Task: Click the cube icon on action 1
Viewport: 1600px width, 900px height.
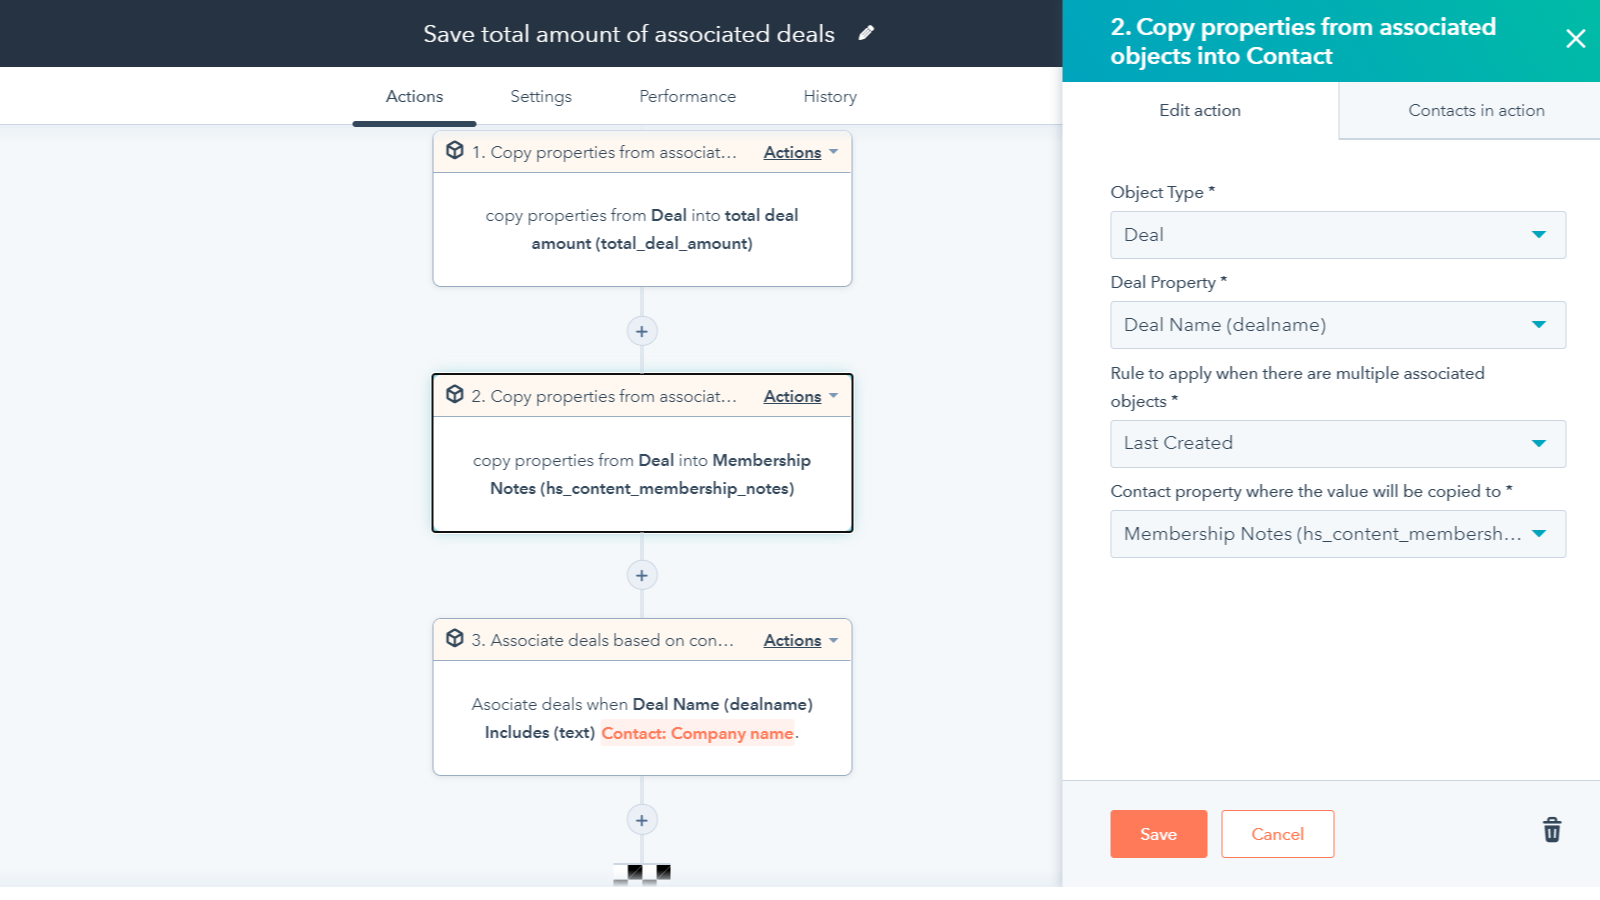Action: [x=455, y=151]
